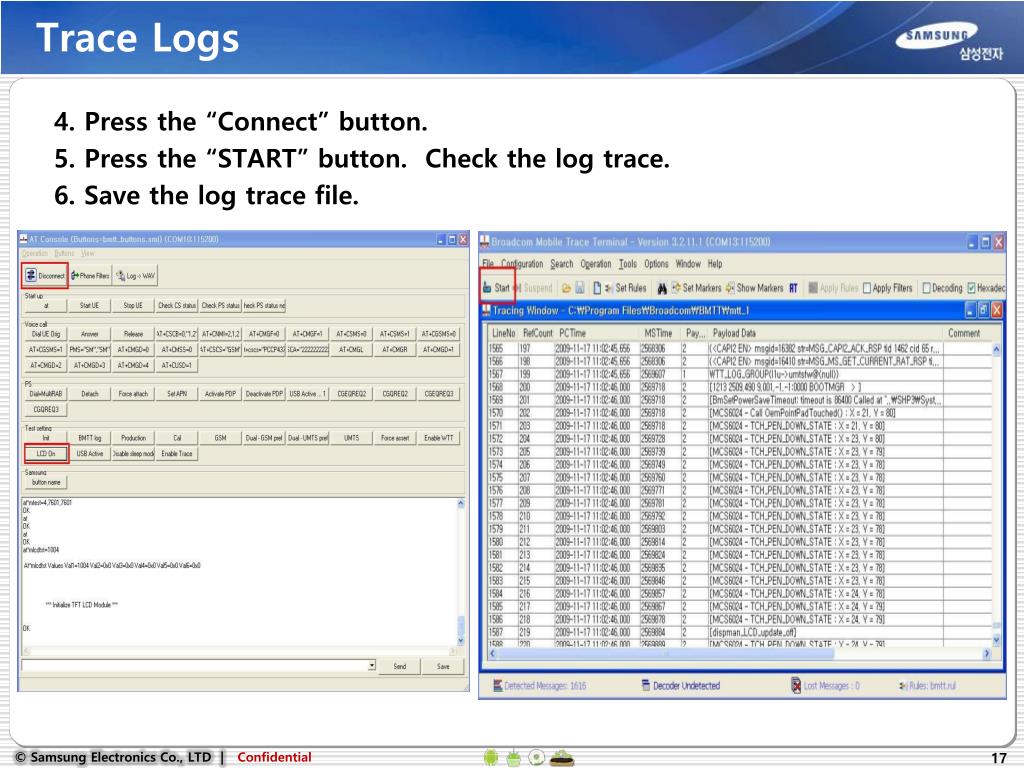The height and width of the screenshot is (768, 1024).
Task: Click the Dial UE Orig button
Action: (46, 334)
